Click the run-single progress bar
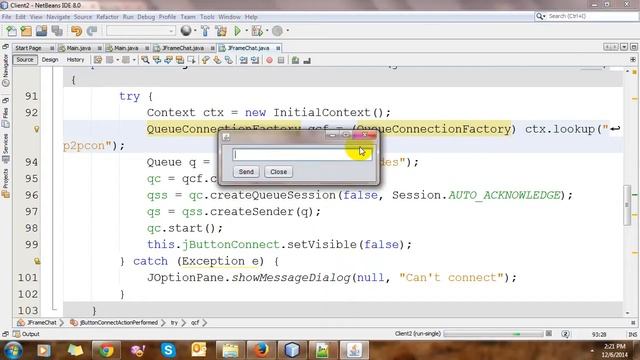This screenshot has width=640, height=360. pyautogui.click(x=493, y=334)
